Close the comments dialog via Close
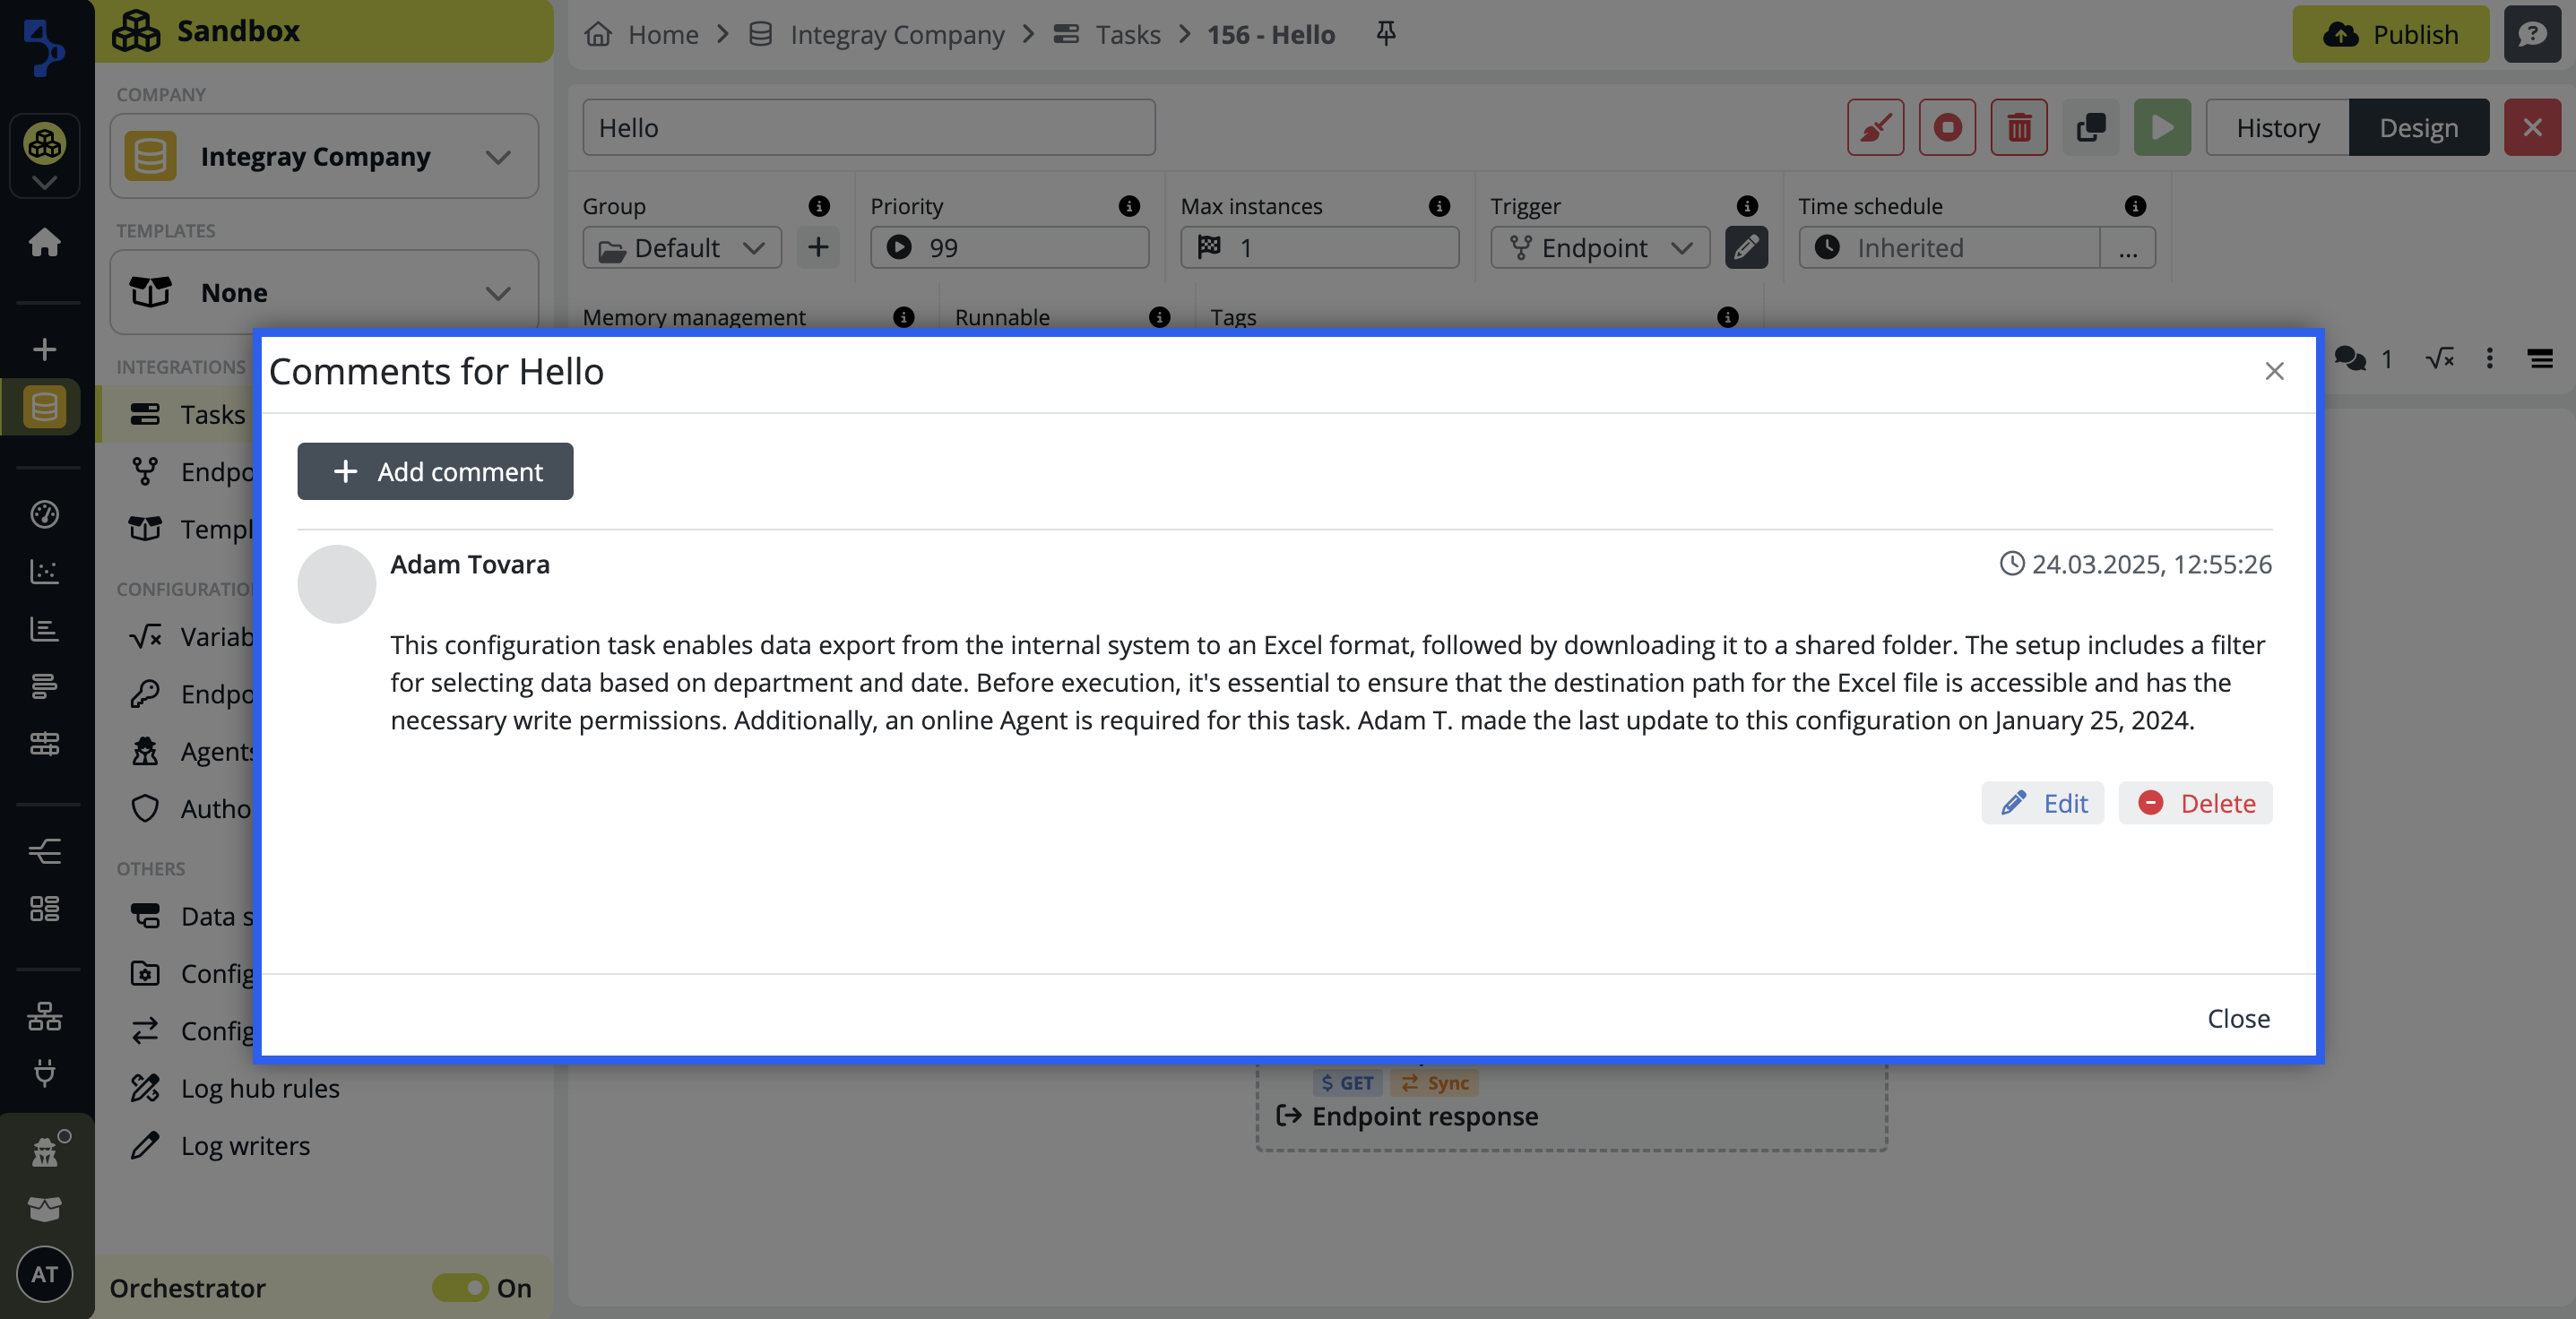The image size is (2576, 1319). (2238, 1018)
